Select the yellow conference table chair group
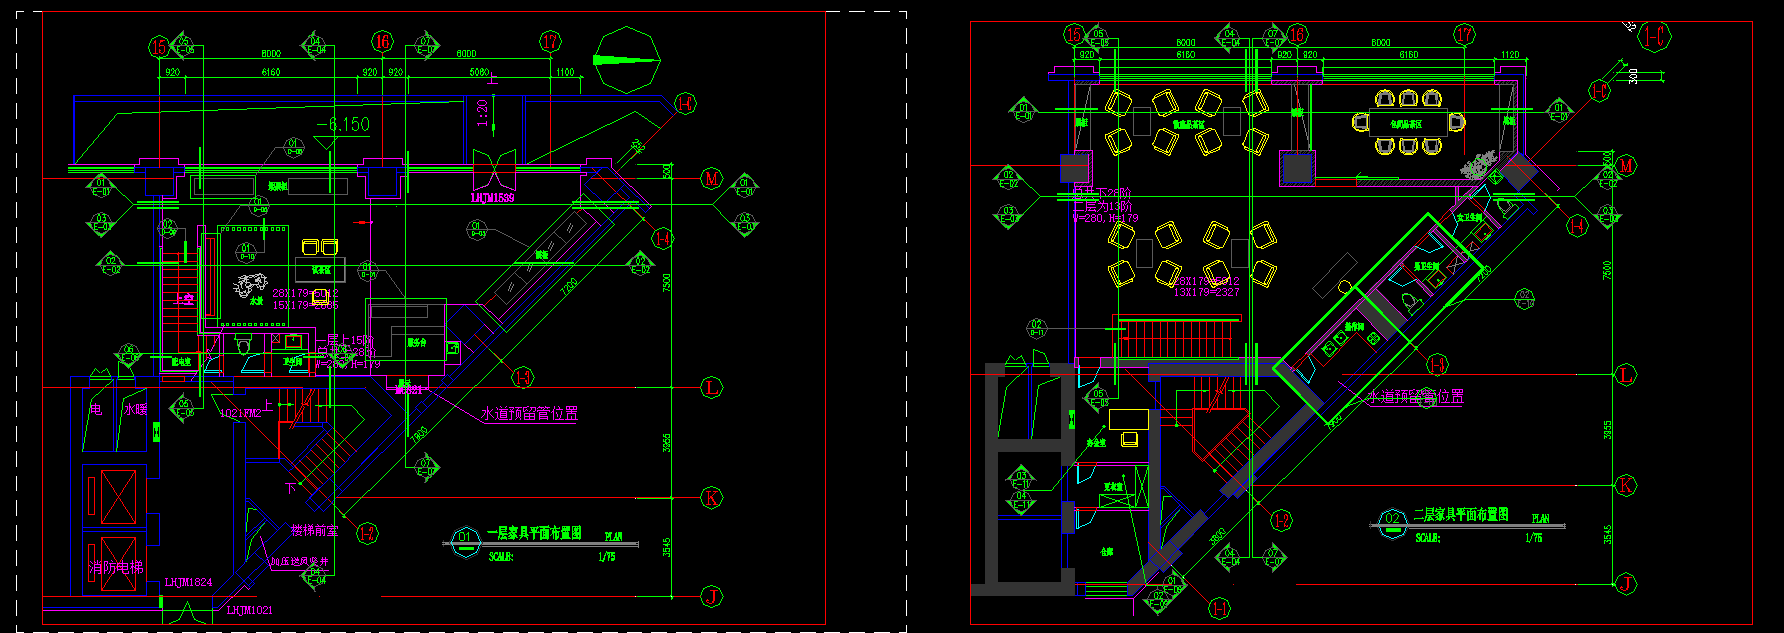The height and width of the screenshot is (633, 1784). point(1408,123)
